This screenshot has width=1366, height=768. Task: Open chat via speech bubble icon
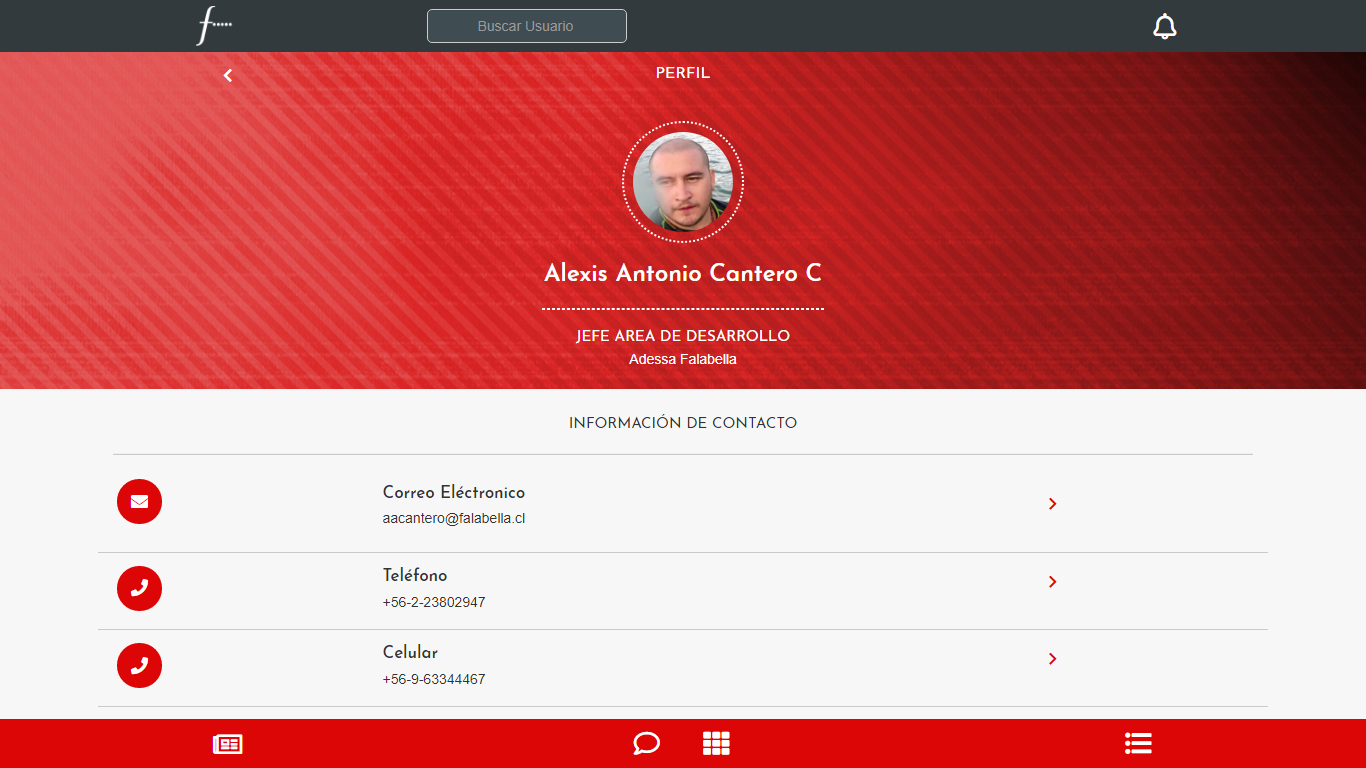coord(646,744)
